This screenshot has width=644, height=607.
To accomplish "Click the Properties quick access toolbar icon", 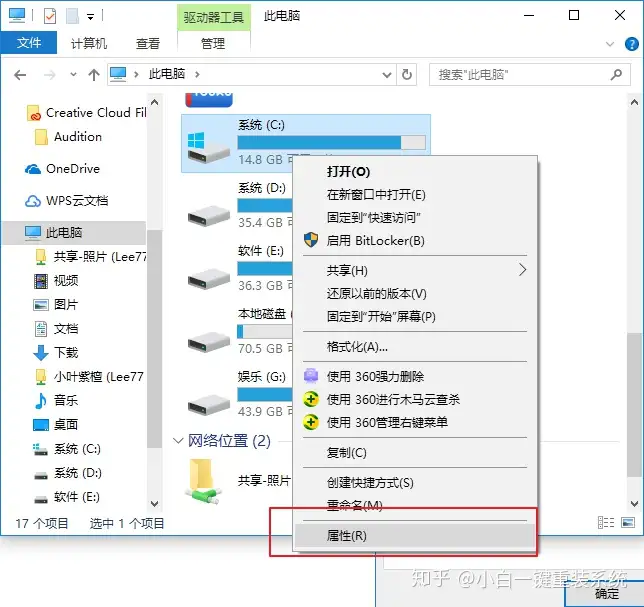I will click(x=50, y=16).
